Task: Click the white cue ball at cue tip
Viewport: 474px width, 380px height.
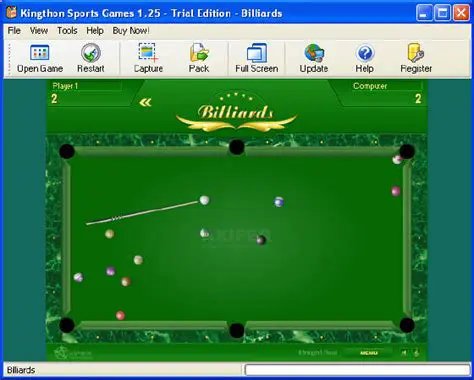Action: [x=204, y=200]
